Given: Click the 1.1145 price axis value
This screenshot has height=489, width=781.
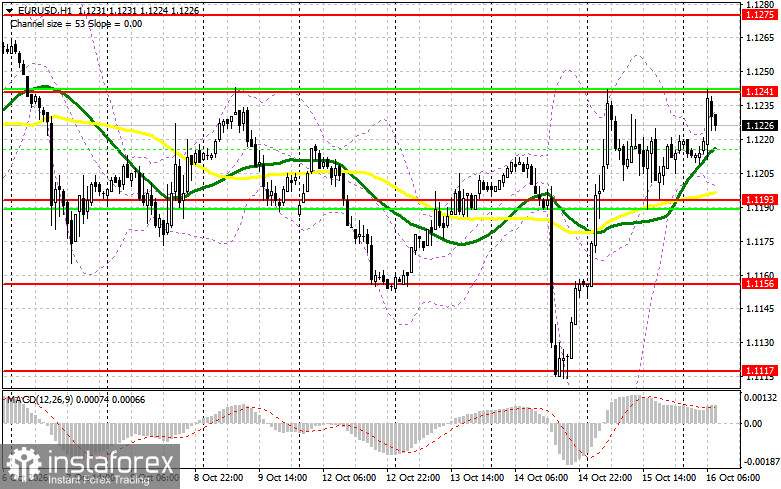Looking at the screenshot, I should tap(760, 309).
